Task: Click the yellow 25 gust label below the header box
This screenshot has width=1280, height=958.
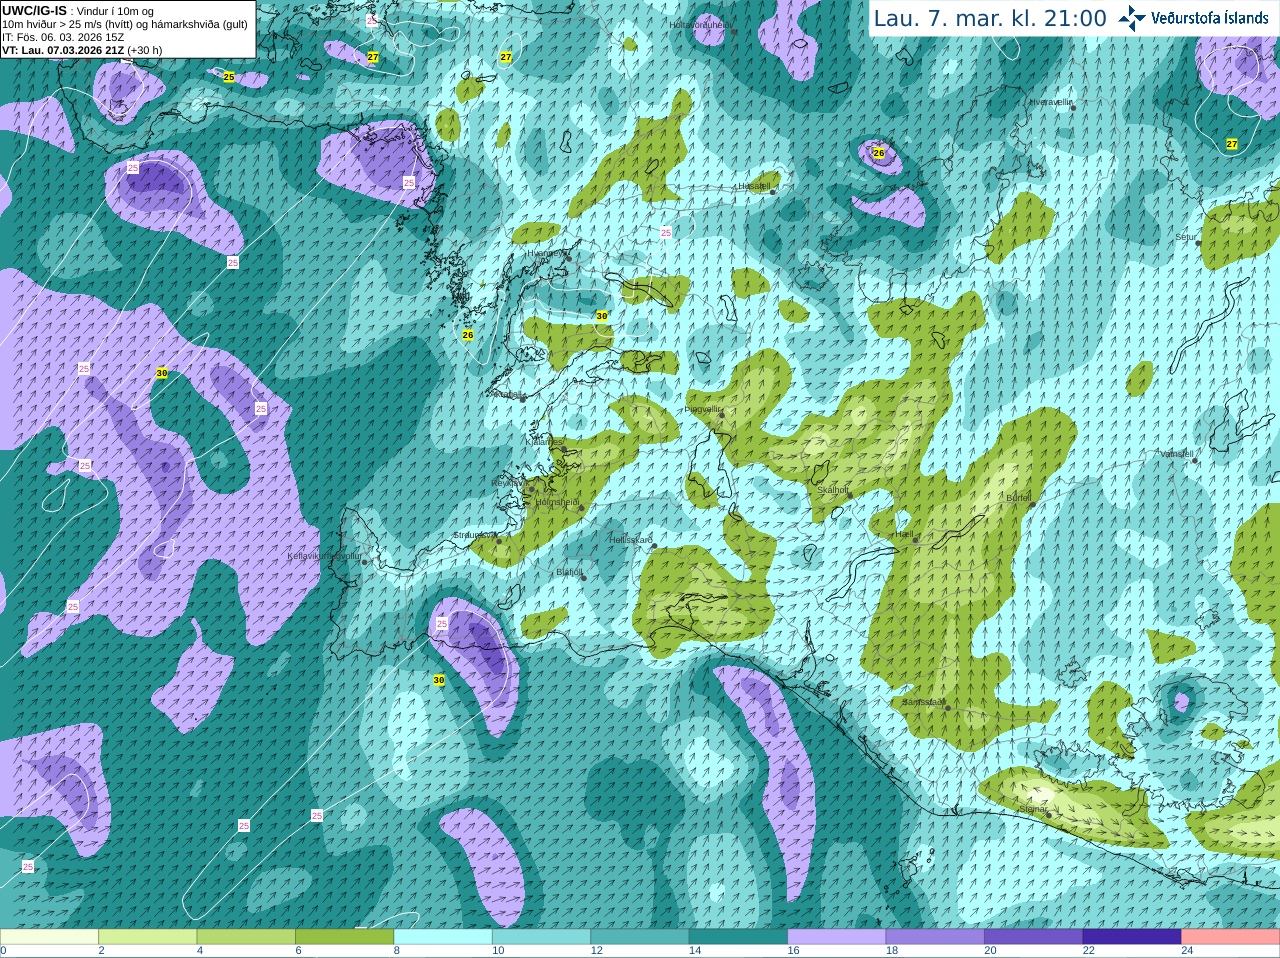Action: (229, 77)
